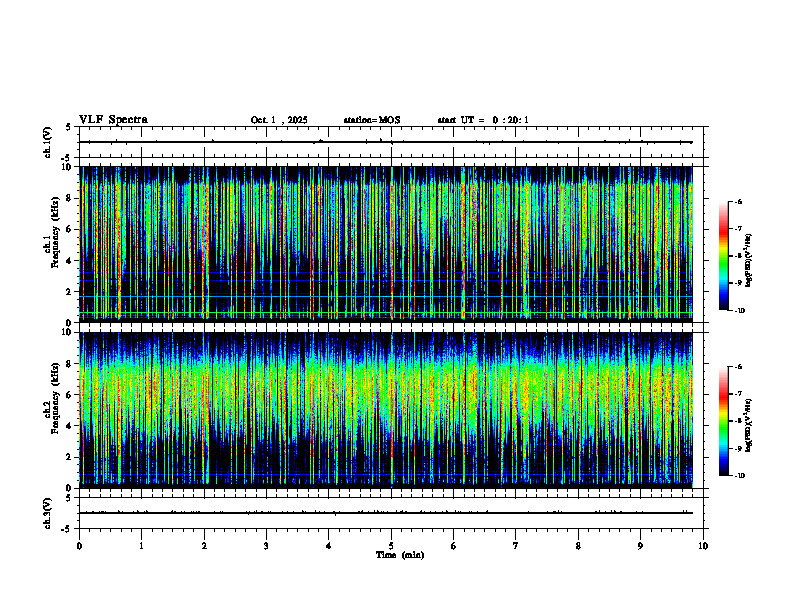Click the ch.2 color bar log(PSD) label
Viewport: 792px width, 612px height.
[x=748, y=426]
